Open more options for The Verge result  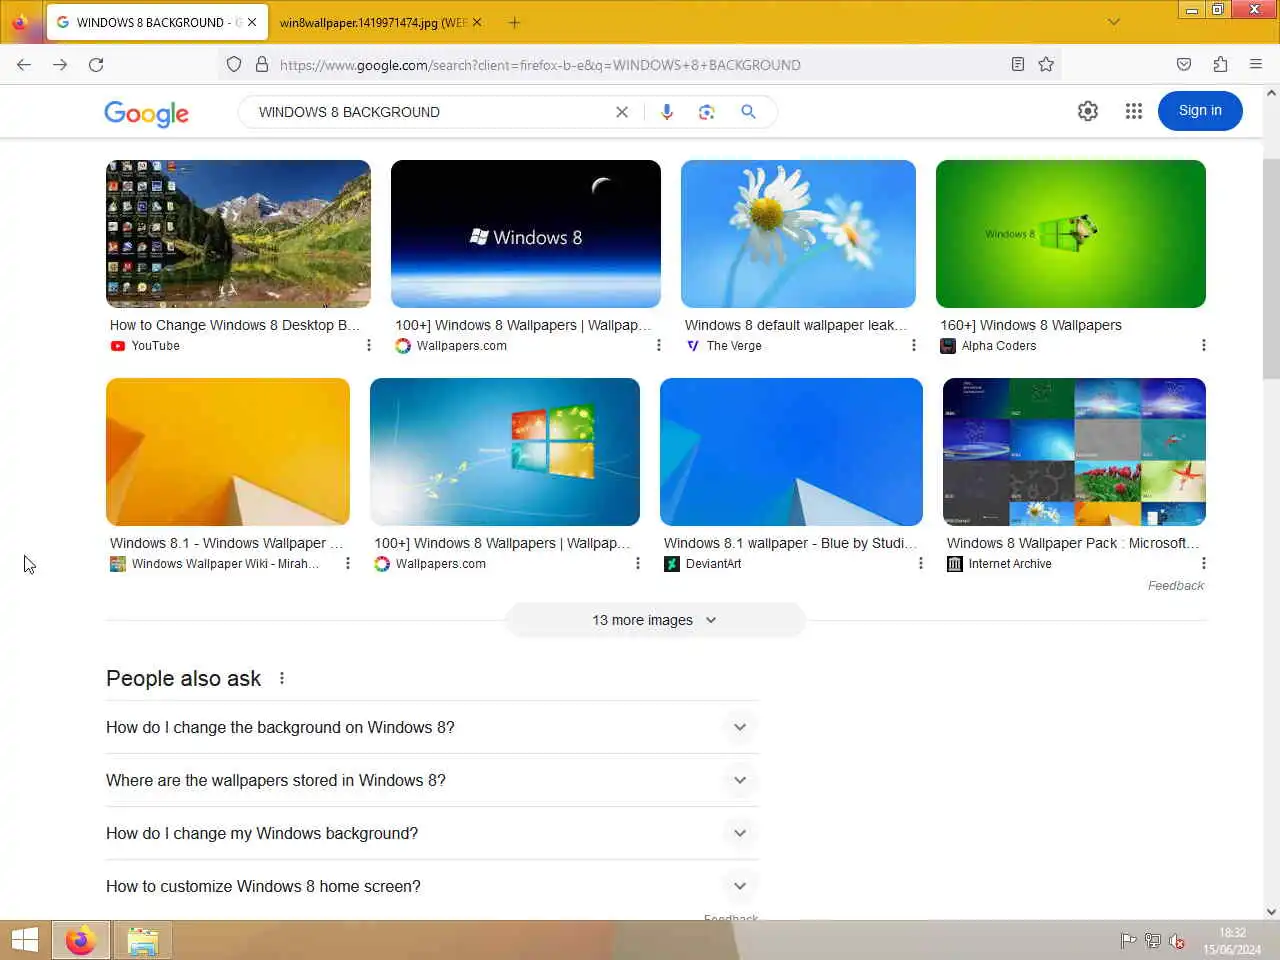coord(913,345)
